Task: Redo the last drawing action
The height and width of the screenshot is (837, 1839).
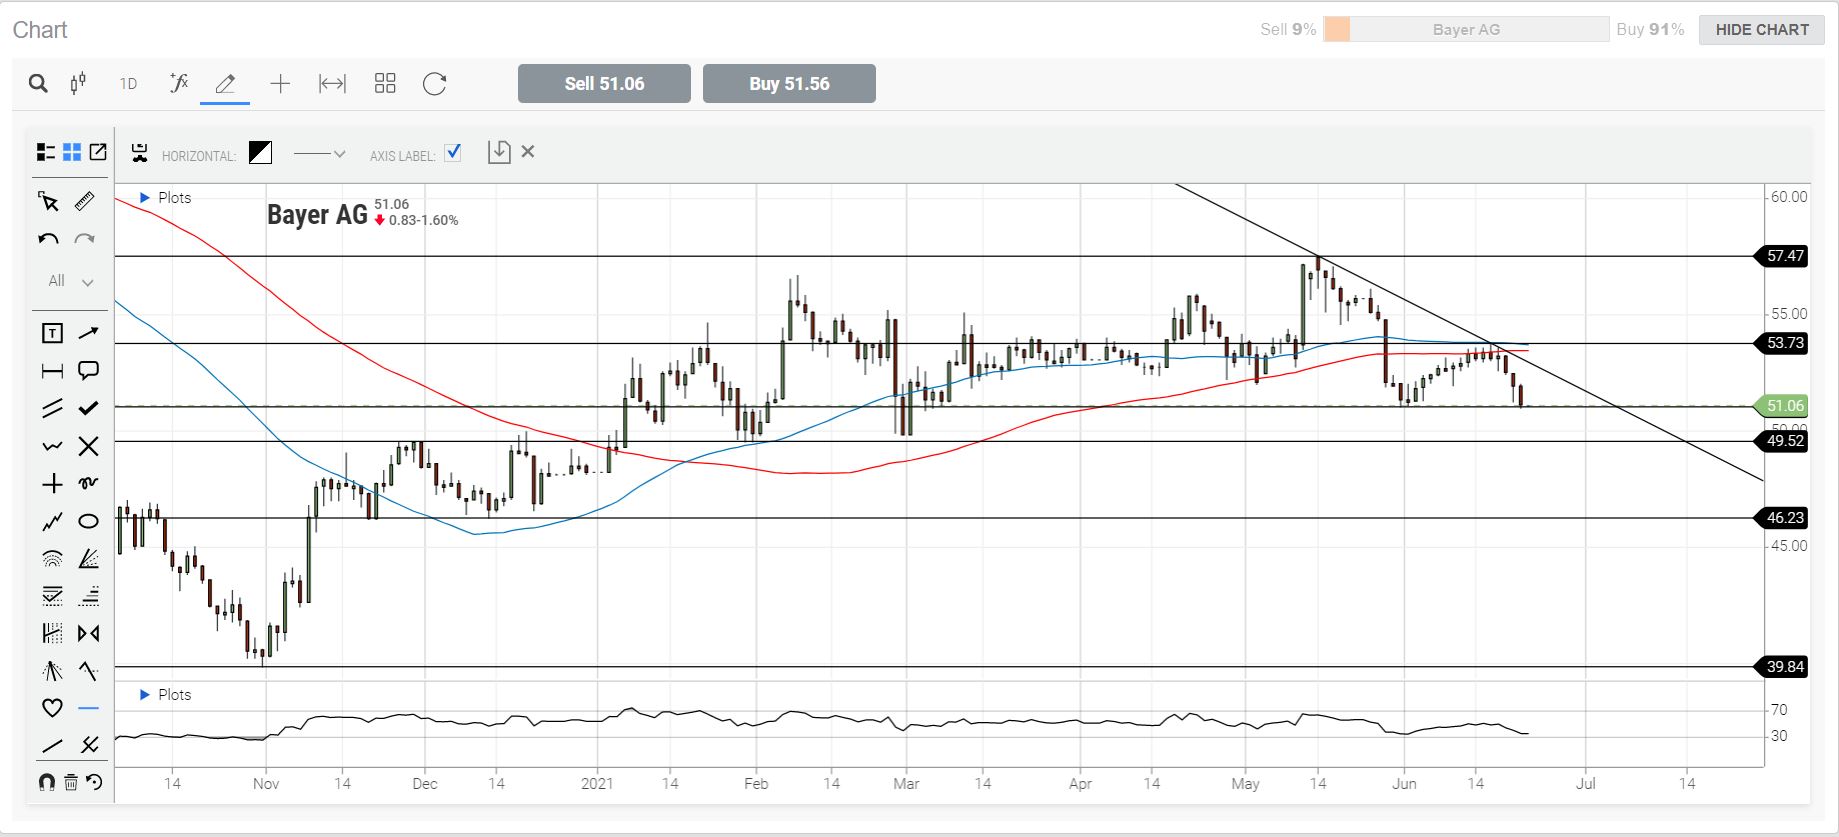Action: click(85, 239)
